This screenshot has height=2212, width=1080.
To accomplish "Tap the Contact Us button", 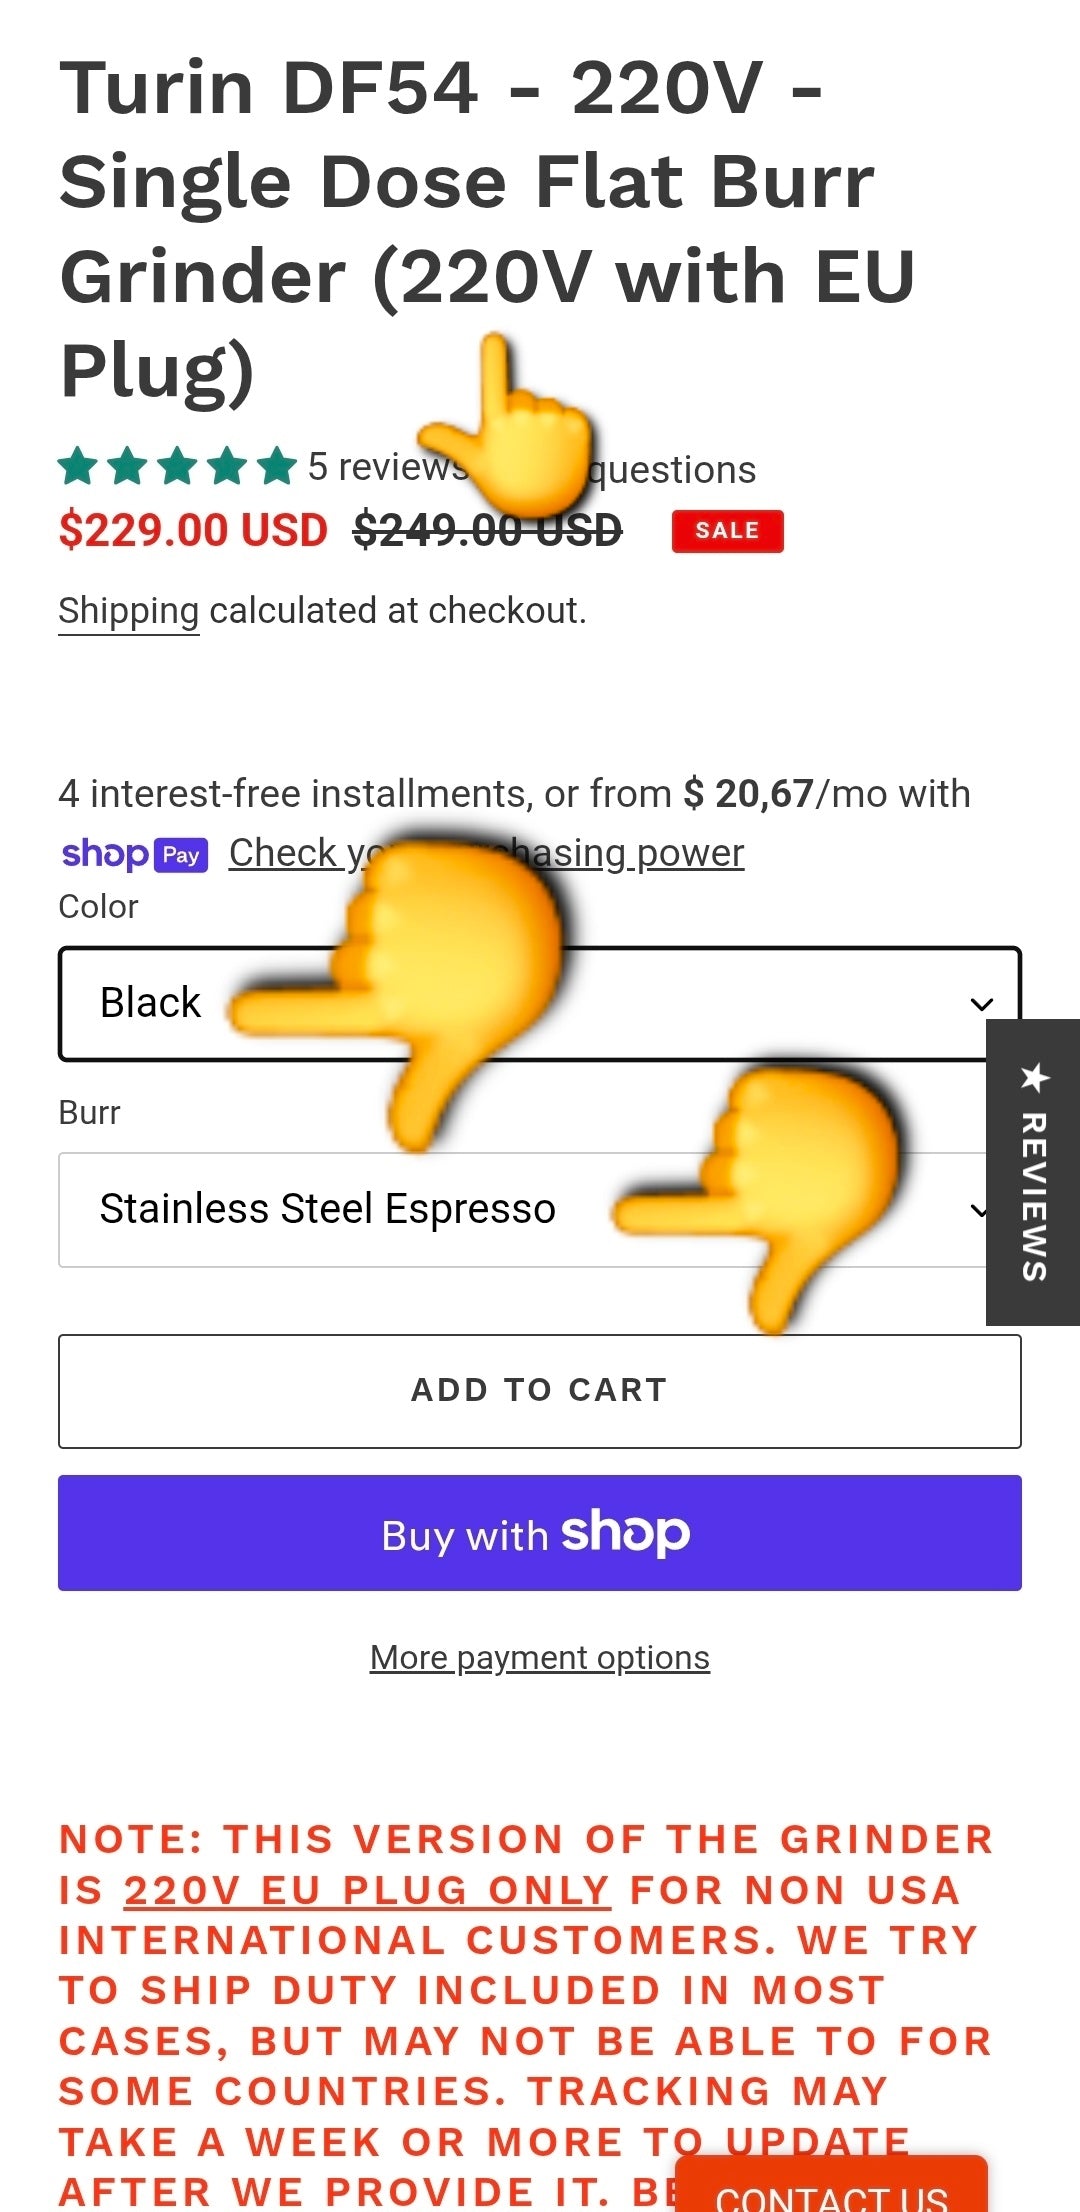I will 830,2192.
